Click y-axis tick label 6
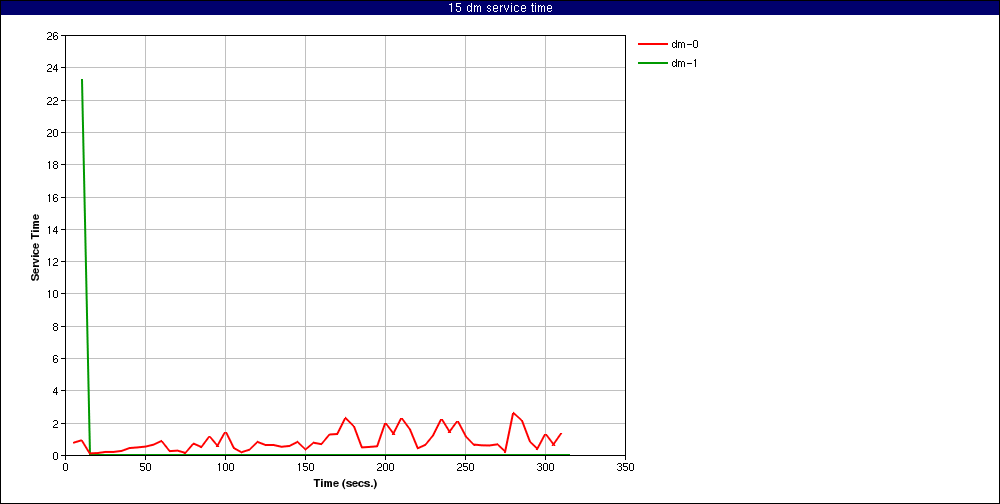 coord(55,359)
